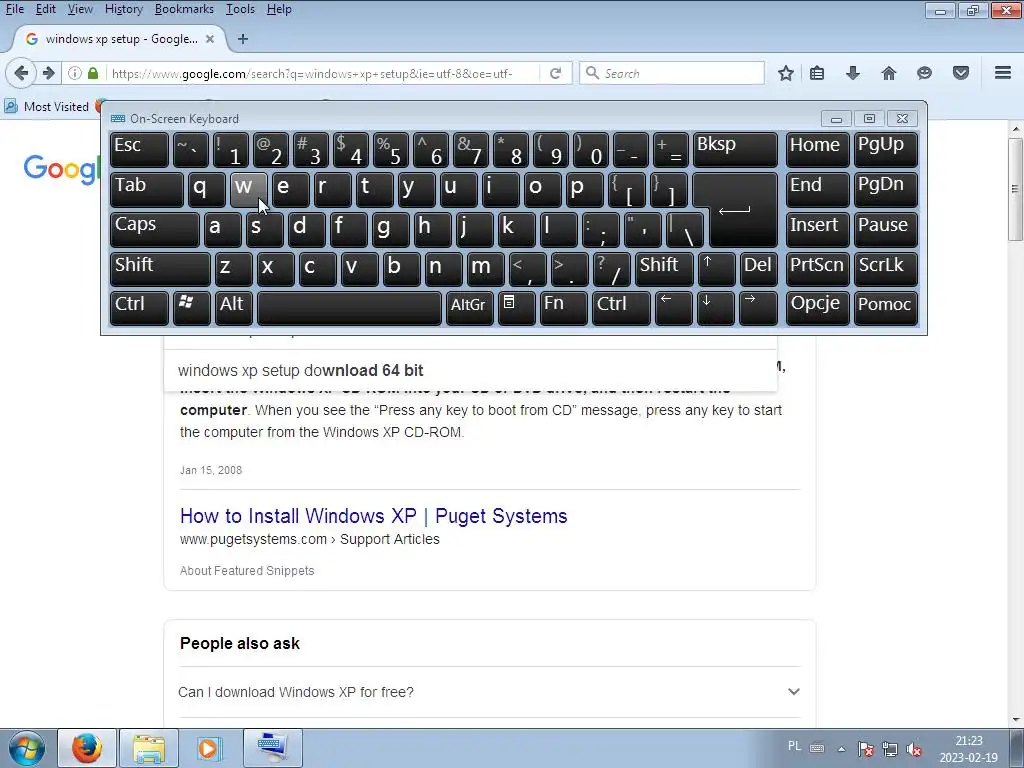
Task: Click the page vertical scrollbar thumb
Action: click(x=1015, y=189)
